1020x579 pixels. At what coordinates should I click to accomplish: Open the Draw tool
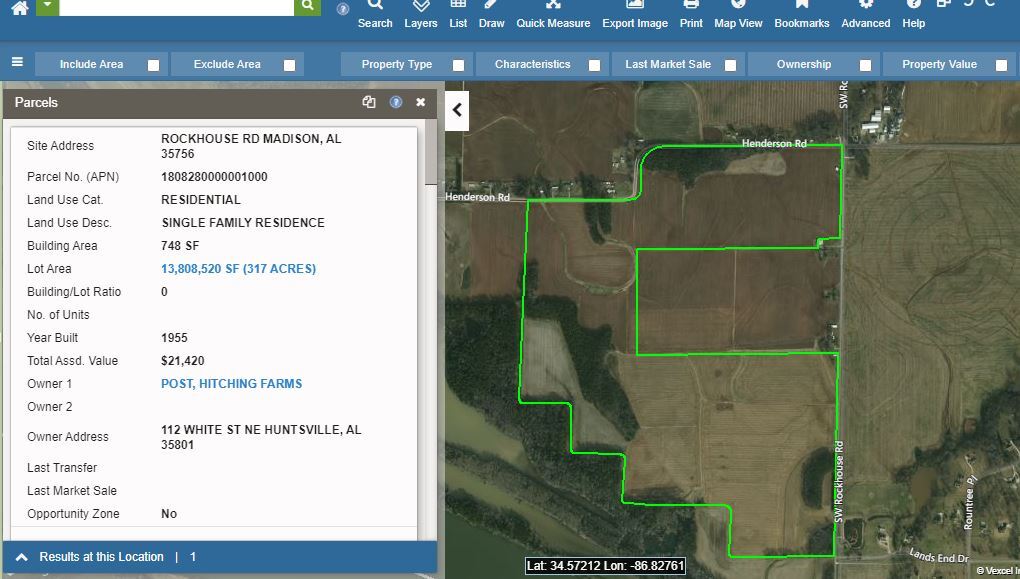pos(491,14)
